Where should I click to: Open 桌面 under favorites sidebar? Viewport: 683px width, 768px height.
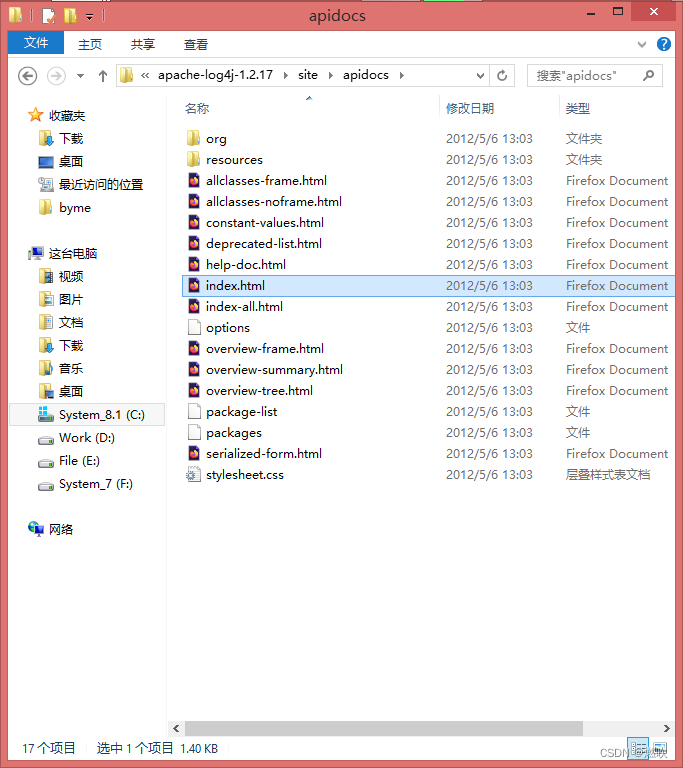click(71, 162)
